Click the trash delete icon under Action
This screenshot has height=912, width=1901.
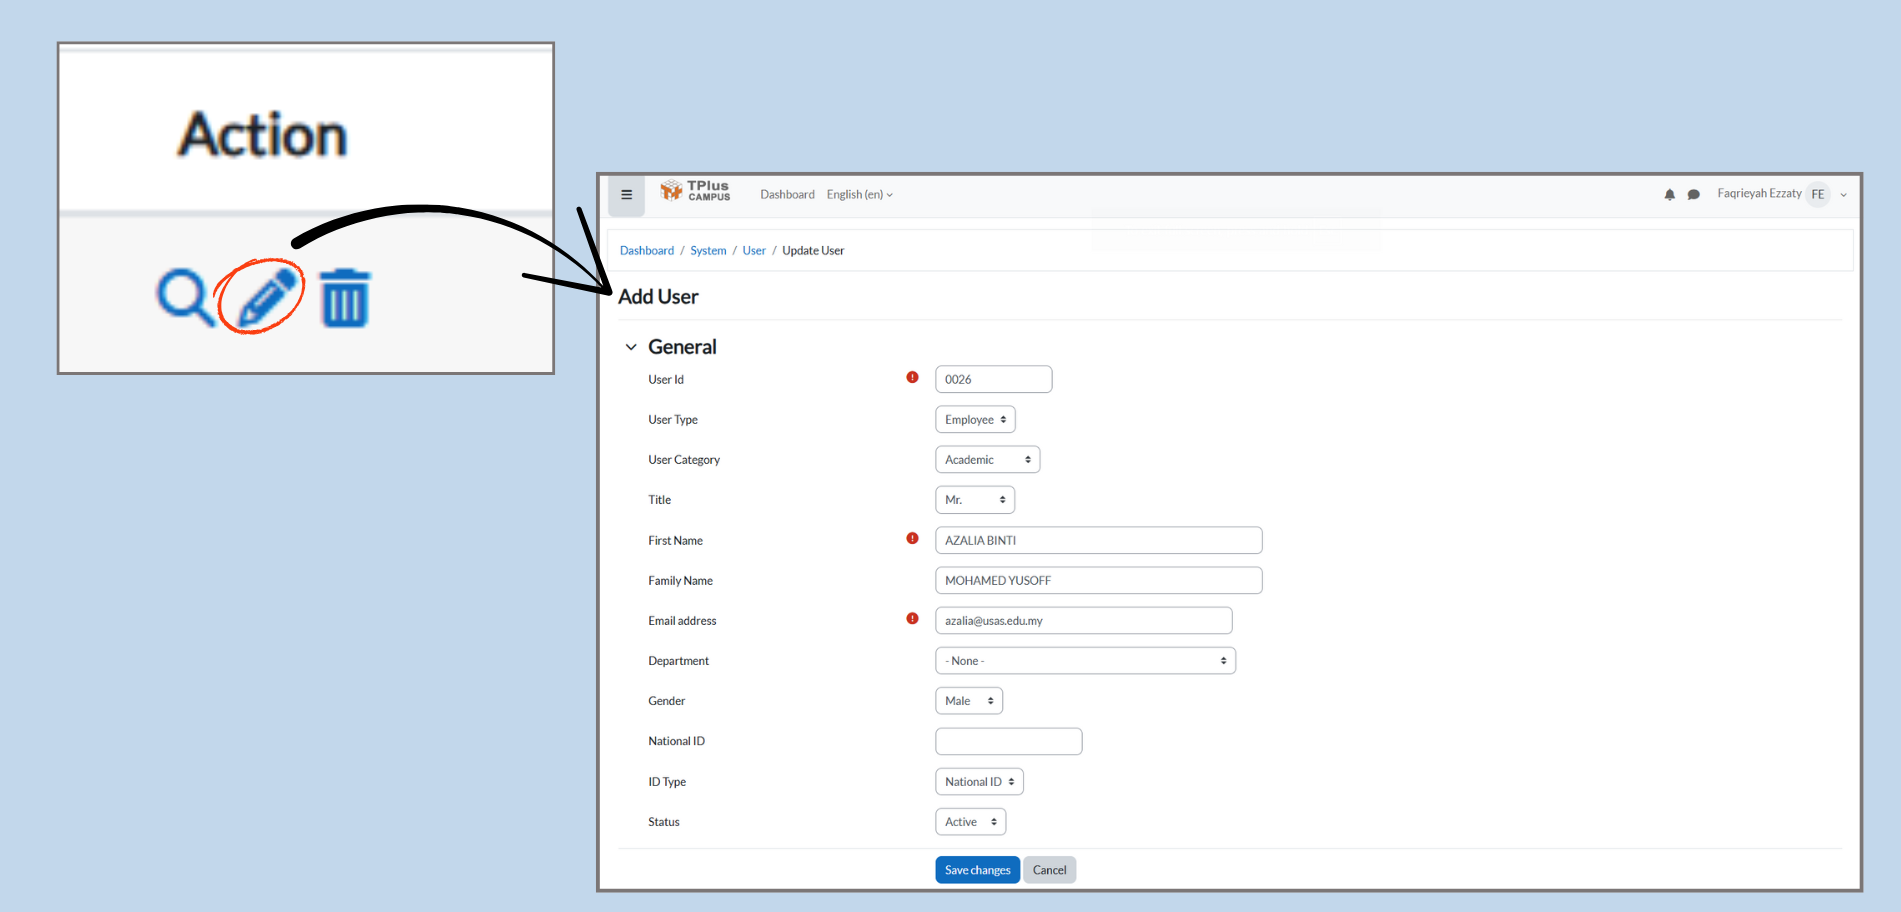pos(345,298)
